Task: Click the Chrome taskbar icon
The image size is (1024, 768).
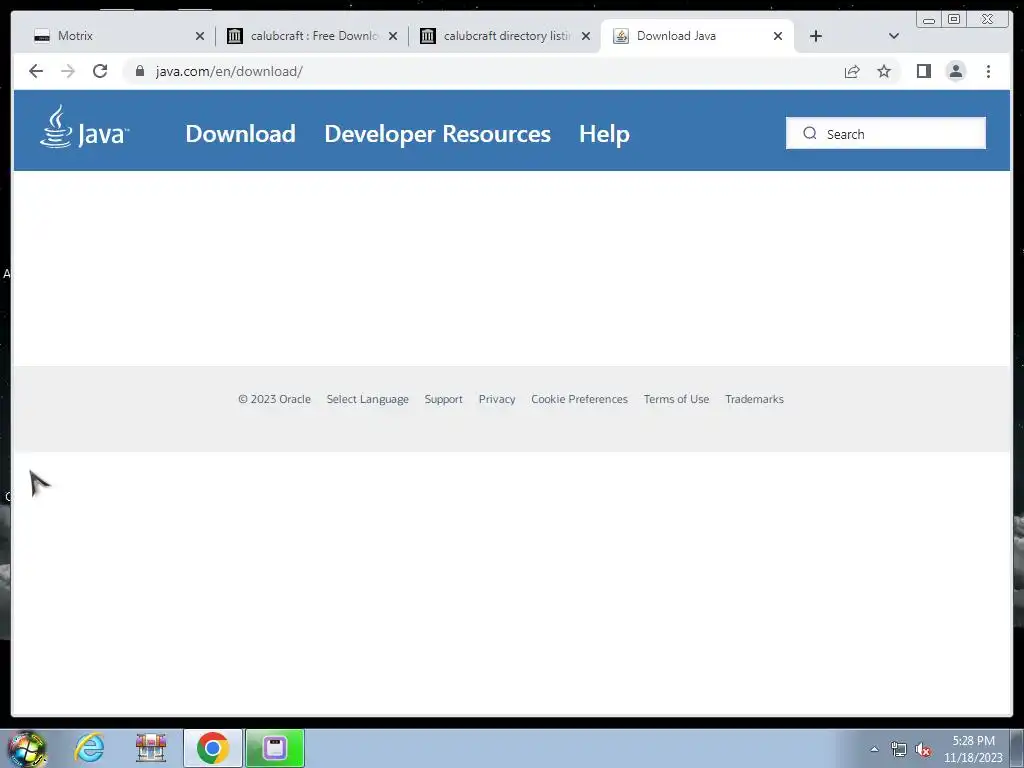Action: 212,748
